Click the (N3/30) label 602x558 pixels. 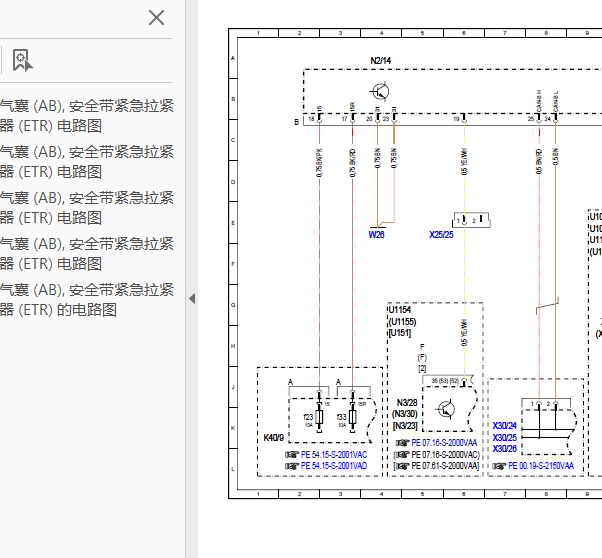[405, 414]
